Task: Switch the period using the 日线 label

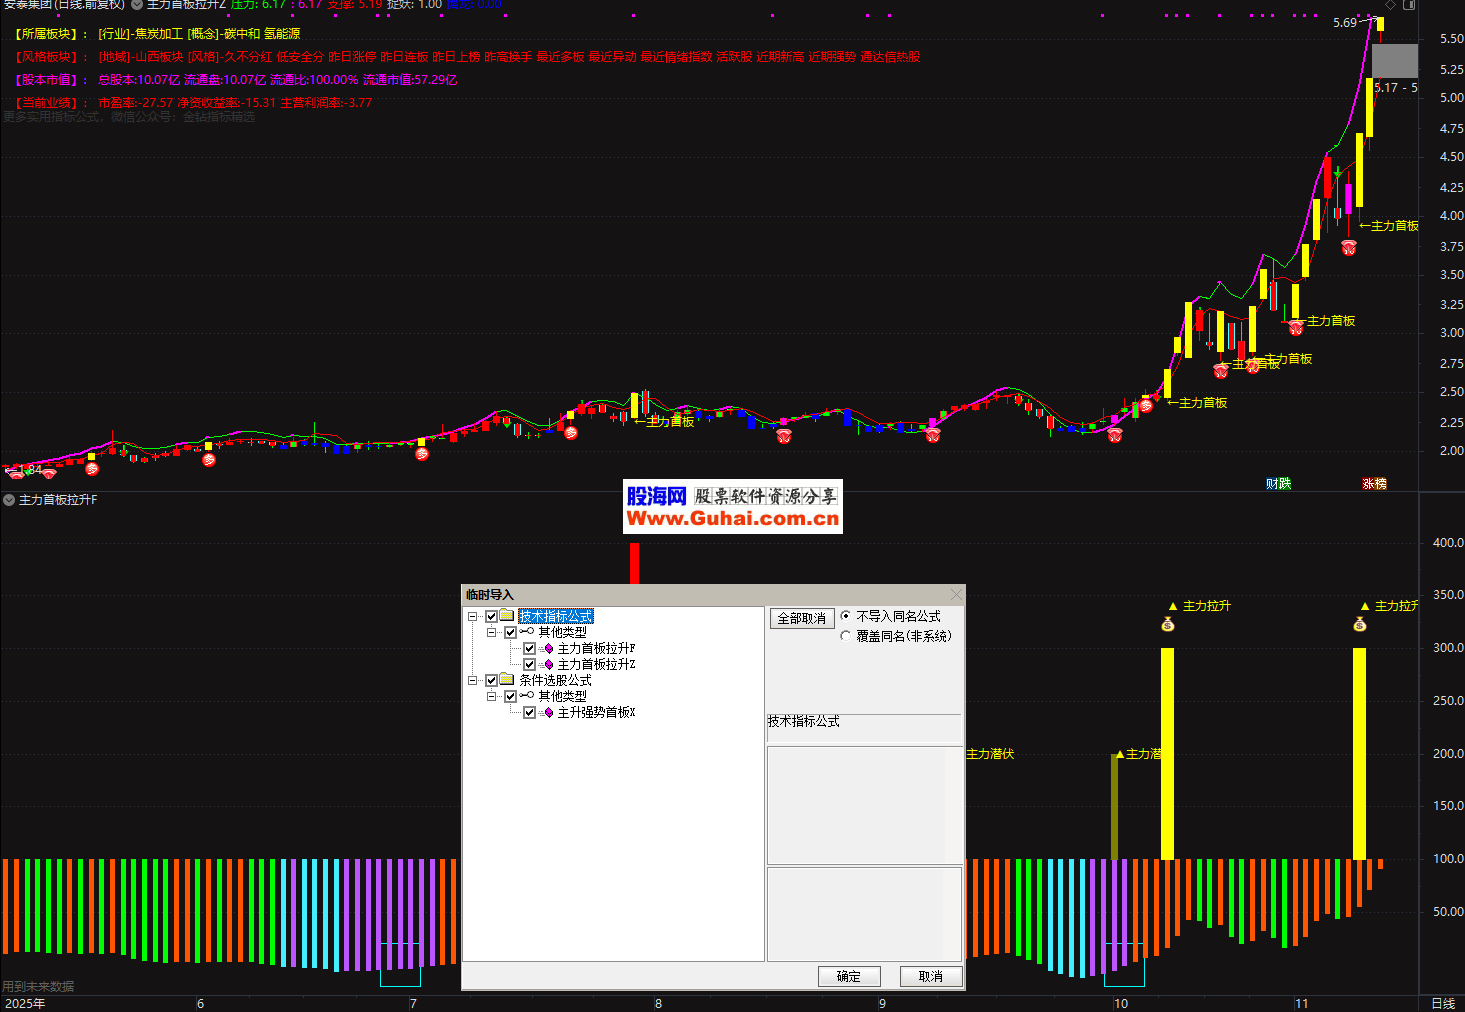Action: point(1443,1004)
